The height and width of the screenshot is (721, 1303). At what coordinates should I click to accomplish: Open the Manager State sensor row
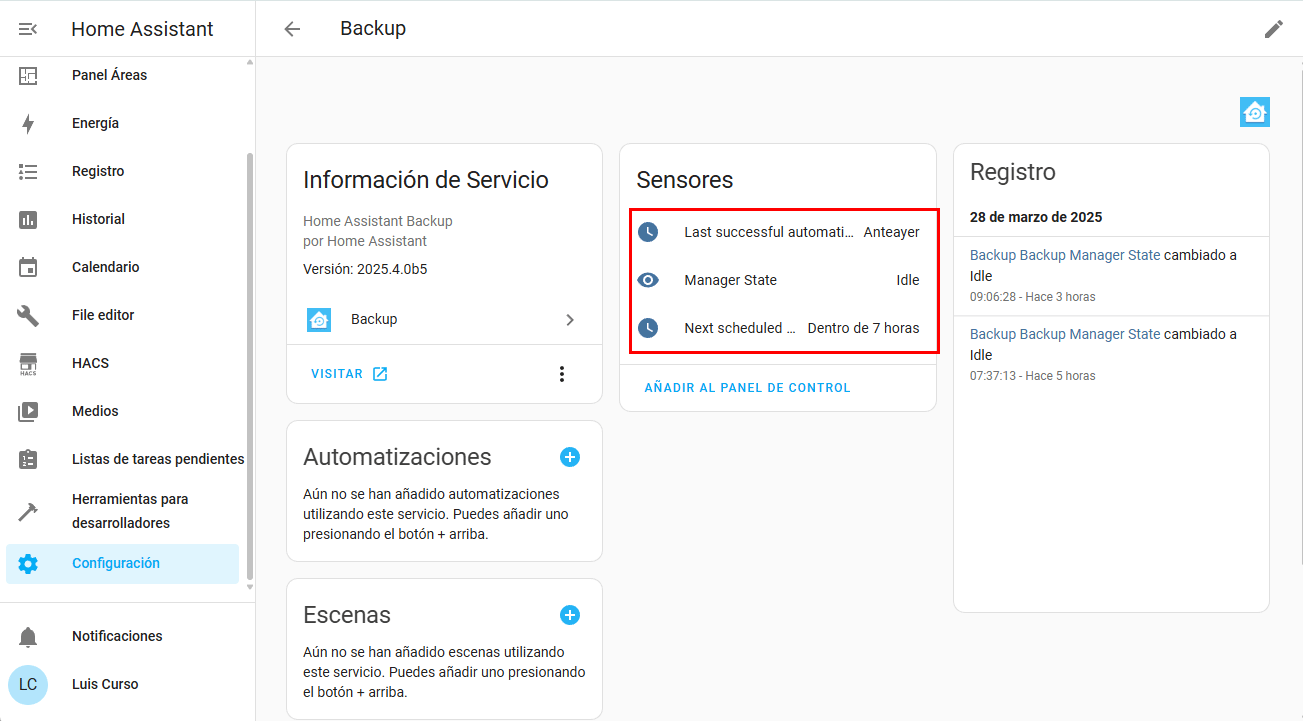coord(778,280)
